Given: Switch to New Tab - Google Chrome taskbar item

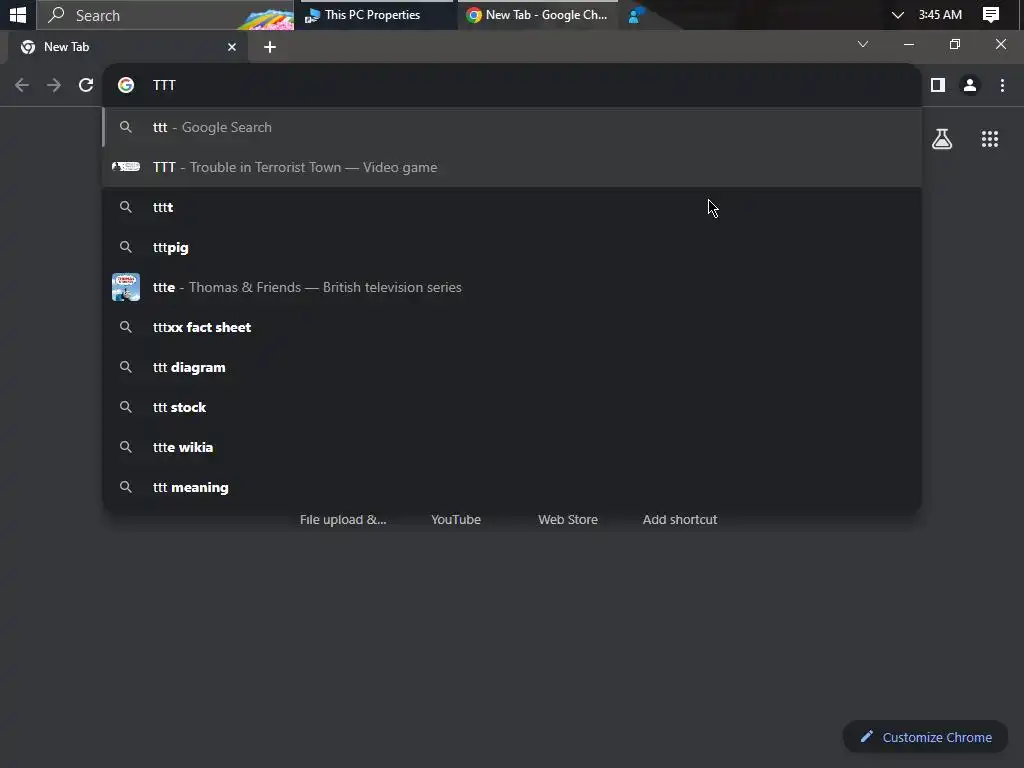Looking at the screenshot, I should (x=537, y=15).
